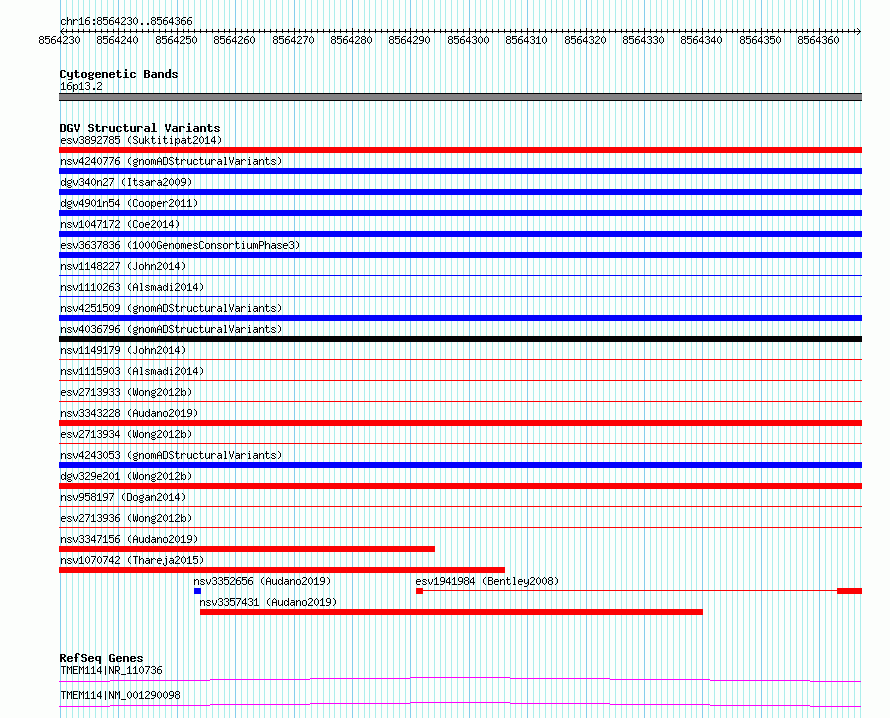Screen dimensions: 890x718
Task: Click ruler position 8564260
Action: coord(234,40)
